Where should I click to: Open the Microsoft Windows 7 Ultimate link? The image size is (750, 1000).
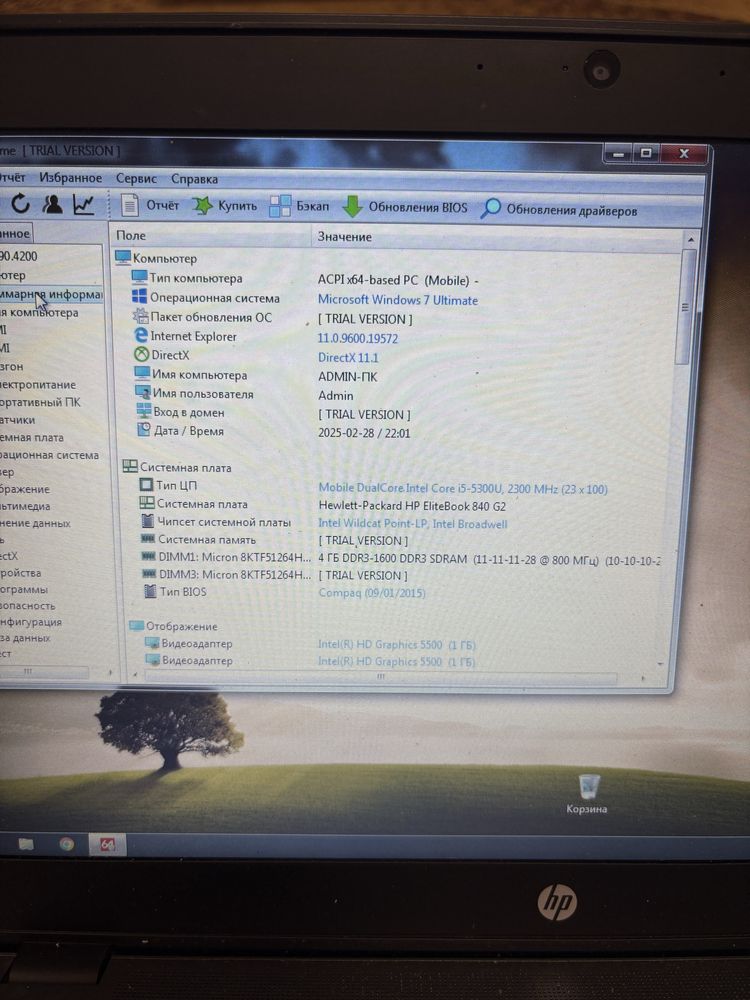tap(398, 300)
